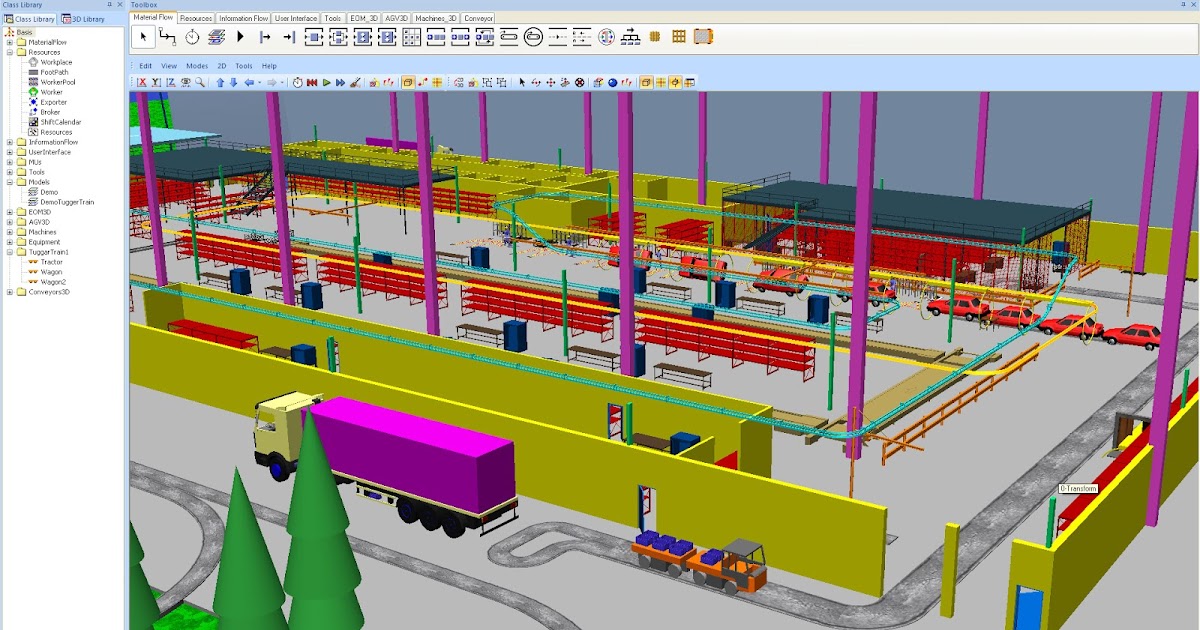Open the Worker object in Resources

[x=53, y=91]
